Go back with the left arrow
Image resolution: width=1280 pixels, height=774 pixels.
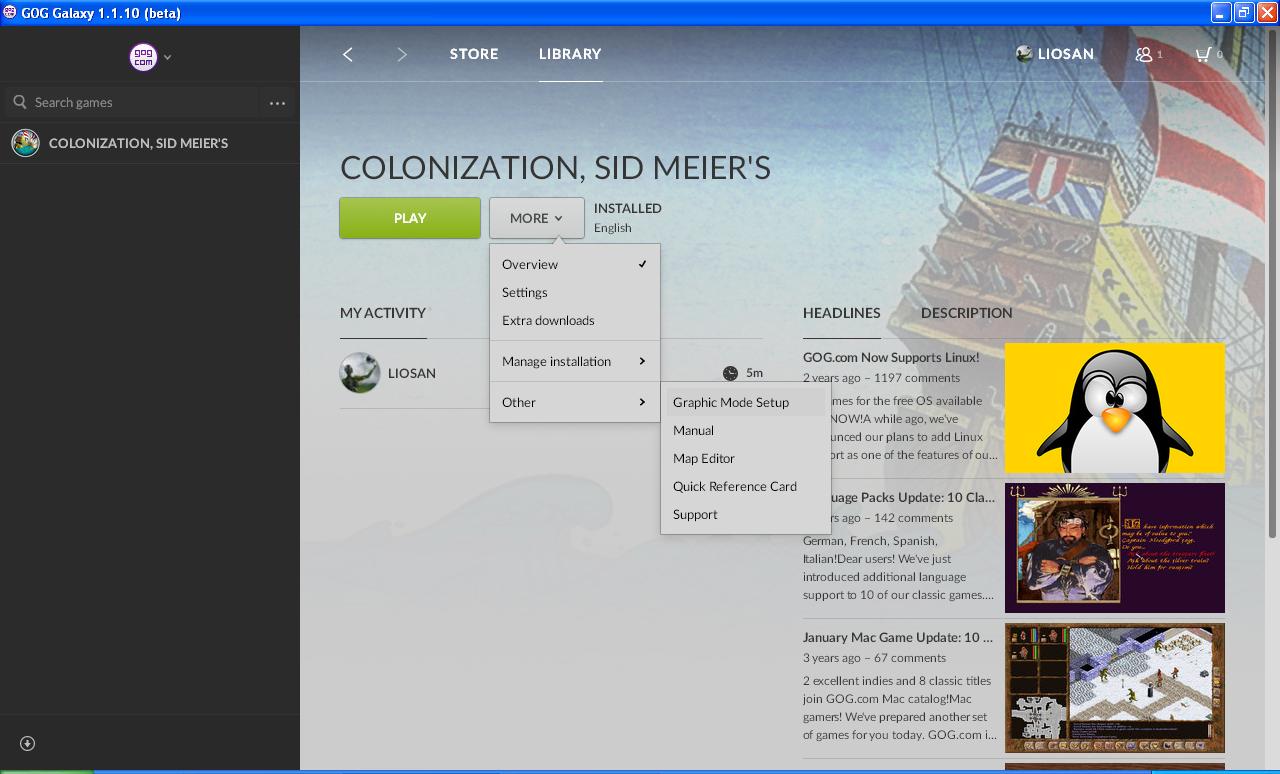[348, 54]
